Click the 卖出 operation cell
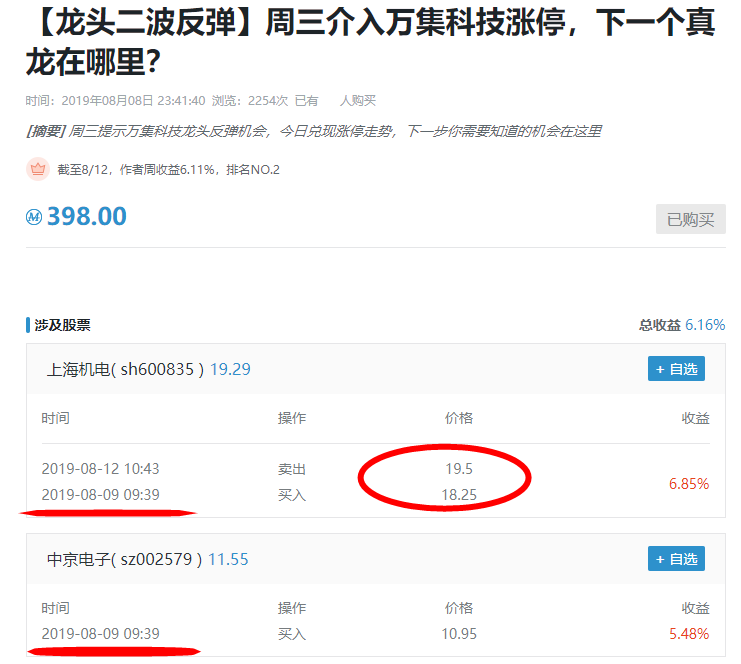 [292, 469]
